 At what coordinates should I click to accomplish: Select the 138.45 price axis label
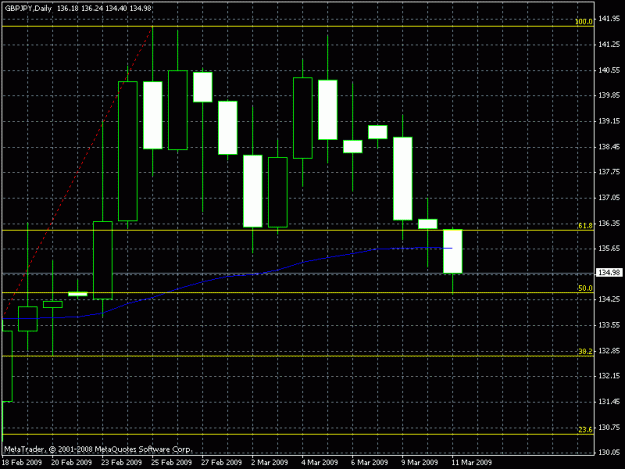(609, 147)
